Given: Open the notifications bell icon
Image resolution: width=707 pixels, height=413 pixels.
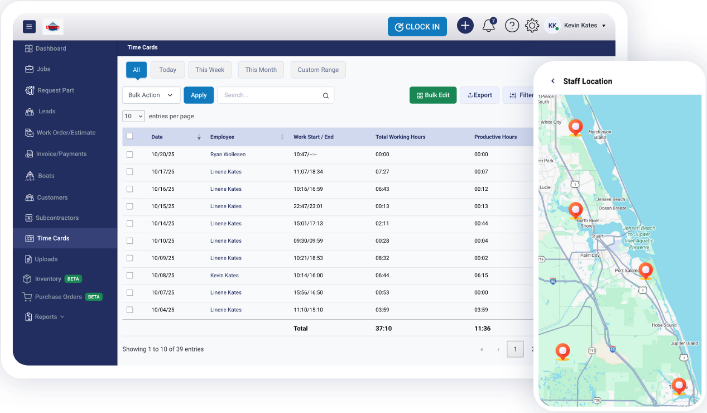Looking at the screenshot, I should [489, 26].
